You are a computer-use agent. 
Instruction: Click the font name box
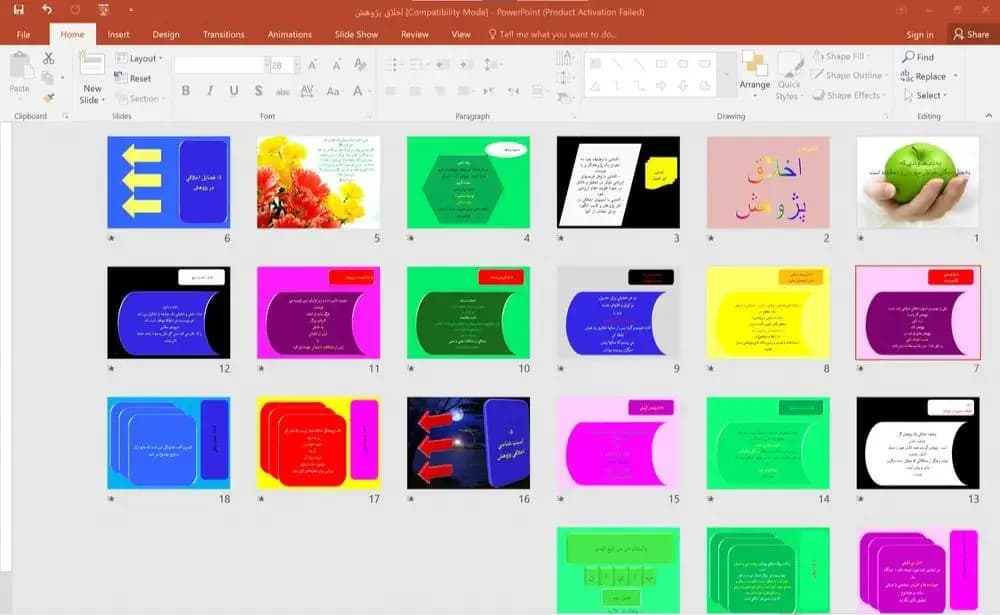coord(219,64)
